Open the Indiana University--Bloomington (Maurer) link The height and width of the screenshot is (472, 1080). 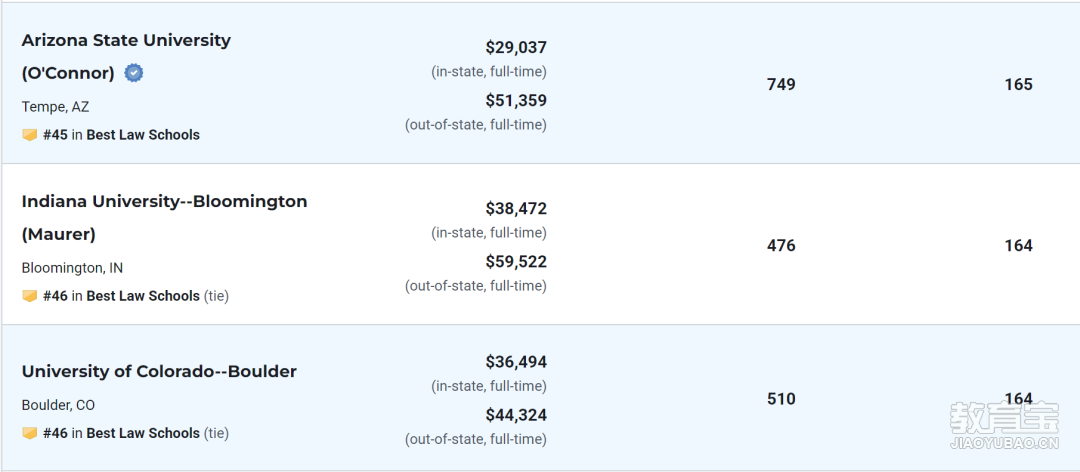tap(165, 218)
